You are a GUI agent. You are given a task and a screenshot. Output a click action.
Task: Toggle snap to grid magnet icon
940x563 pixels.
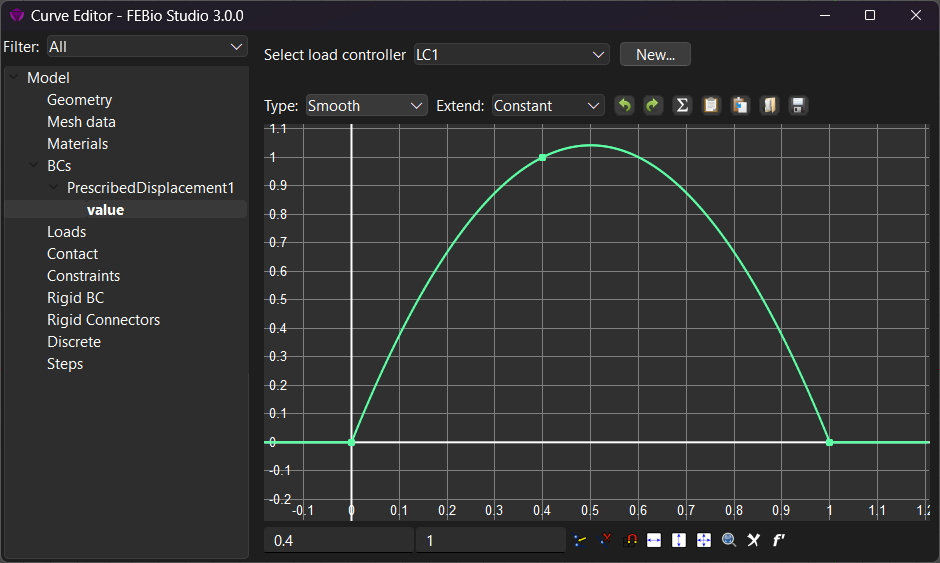click(x=630, y=540)
